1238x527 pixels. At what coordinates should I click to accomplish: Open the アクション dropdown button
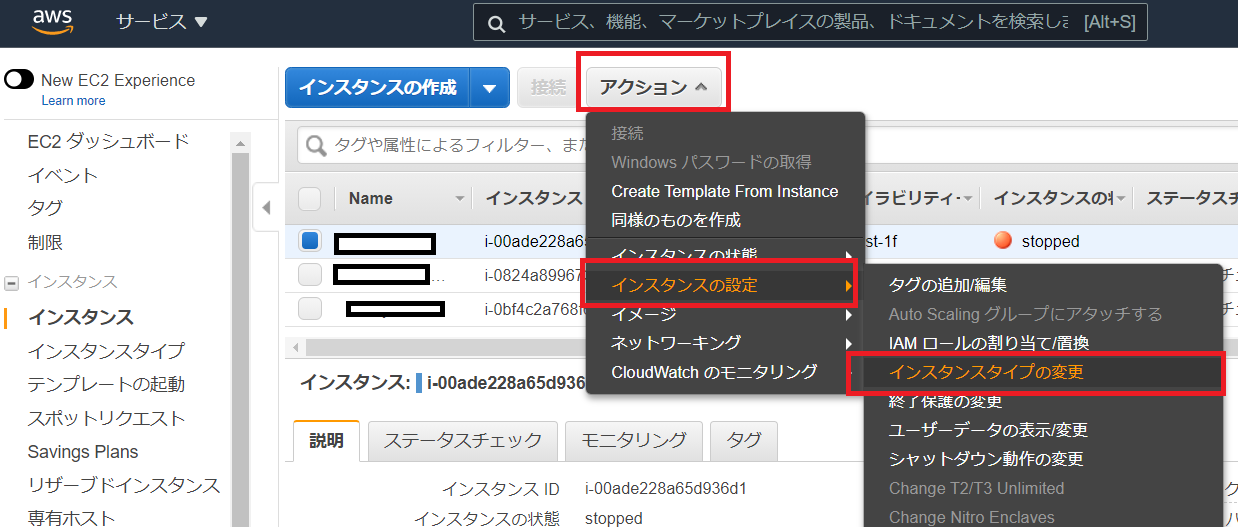pos(654,88)
